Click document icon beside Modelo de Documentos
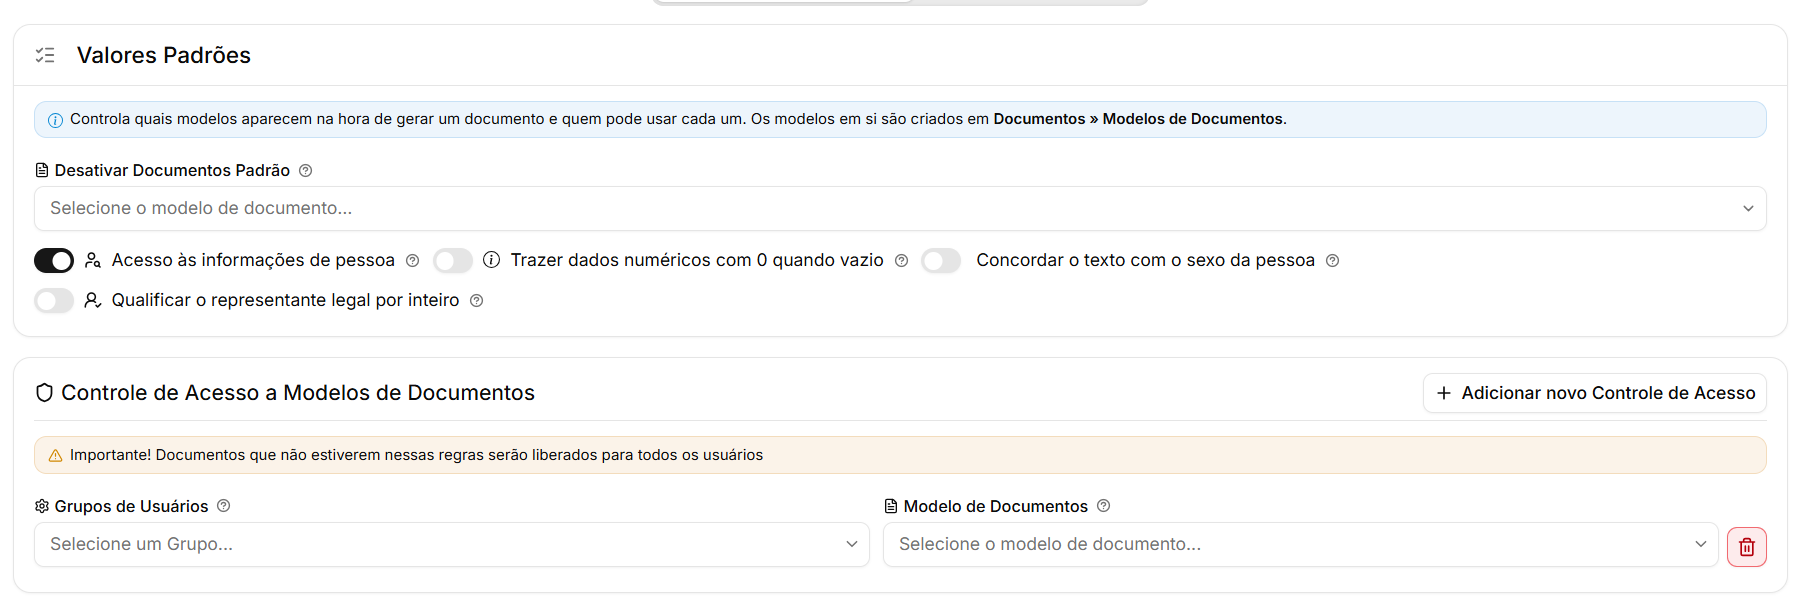Screen dimensions: 1798x613 [891, 507]
